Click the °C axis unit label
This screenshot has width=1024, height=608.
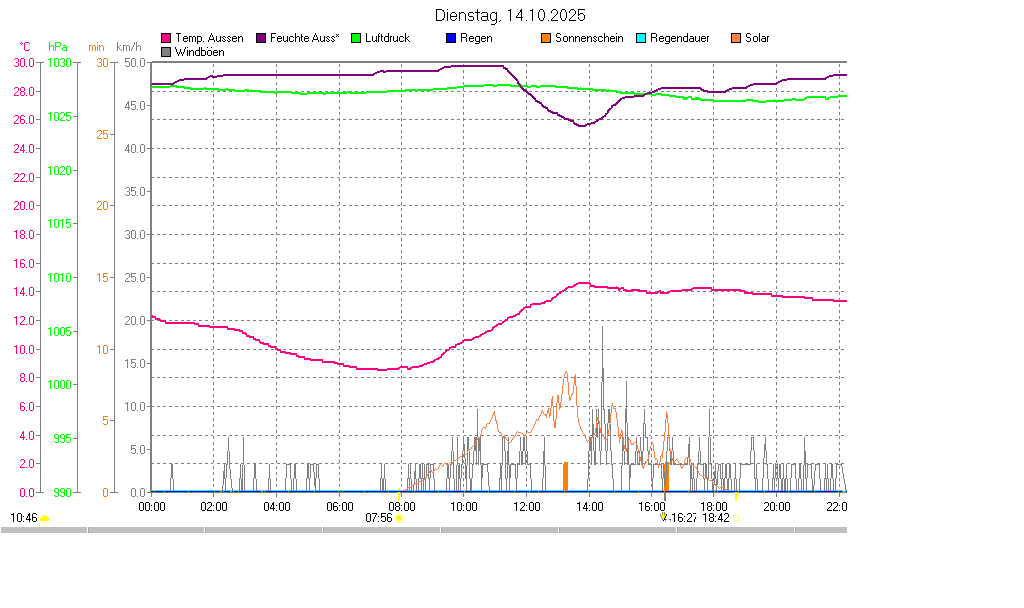pyautogui.click(x=25, y=47)
